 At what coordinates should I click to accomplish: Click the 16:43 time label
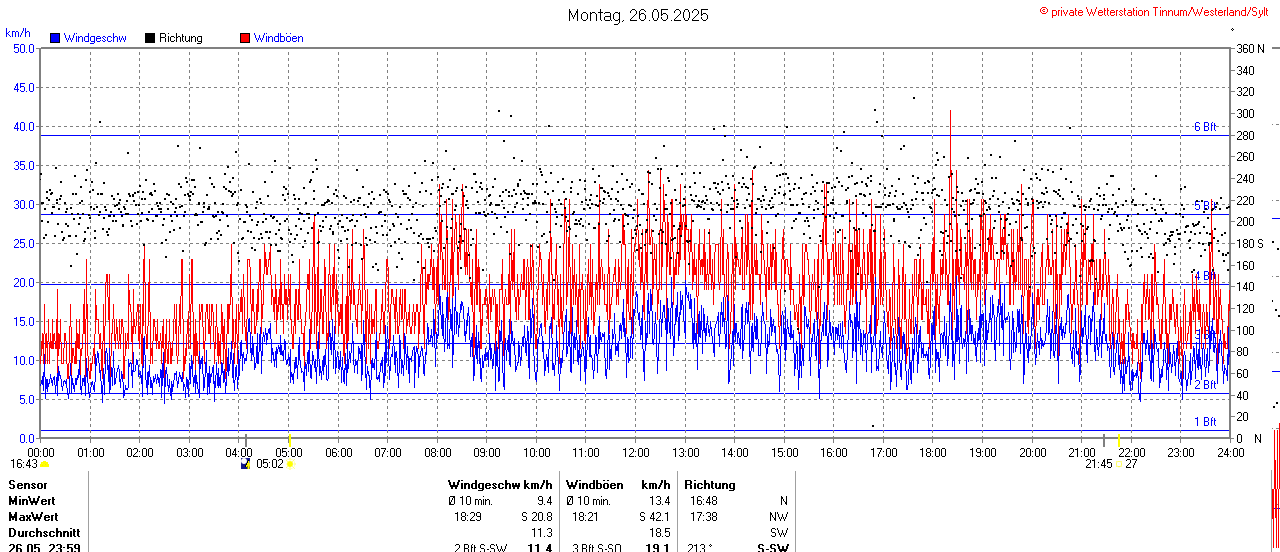(24, 464)
